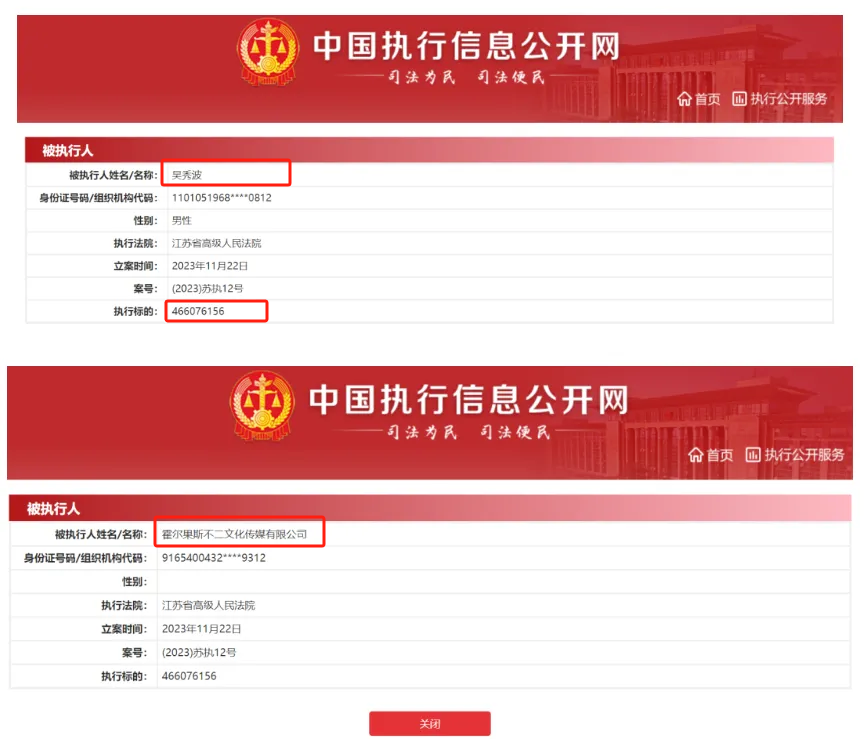Click the 中国执行信息公开网 title in lower banner

click(468, 399)
